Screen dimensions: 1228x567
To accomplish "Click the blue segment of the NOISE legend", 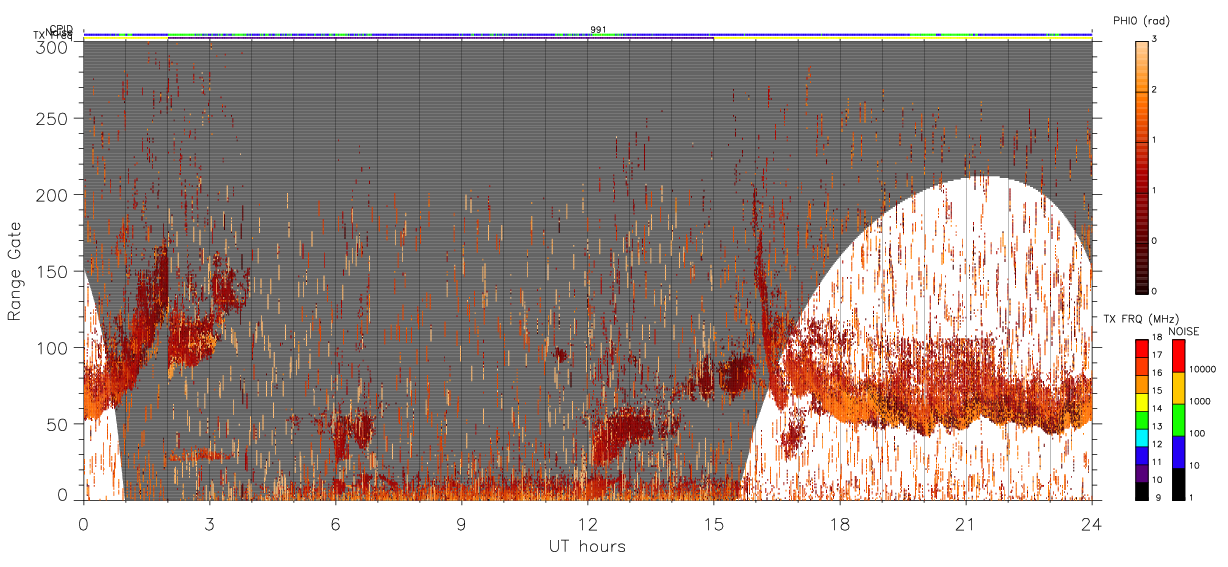I will 1178,452.
